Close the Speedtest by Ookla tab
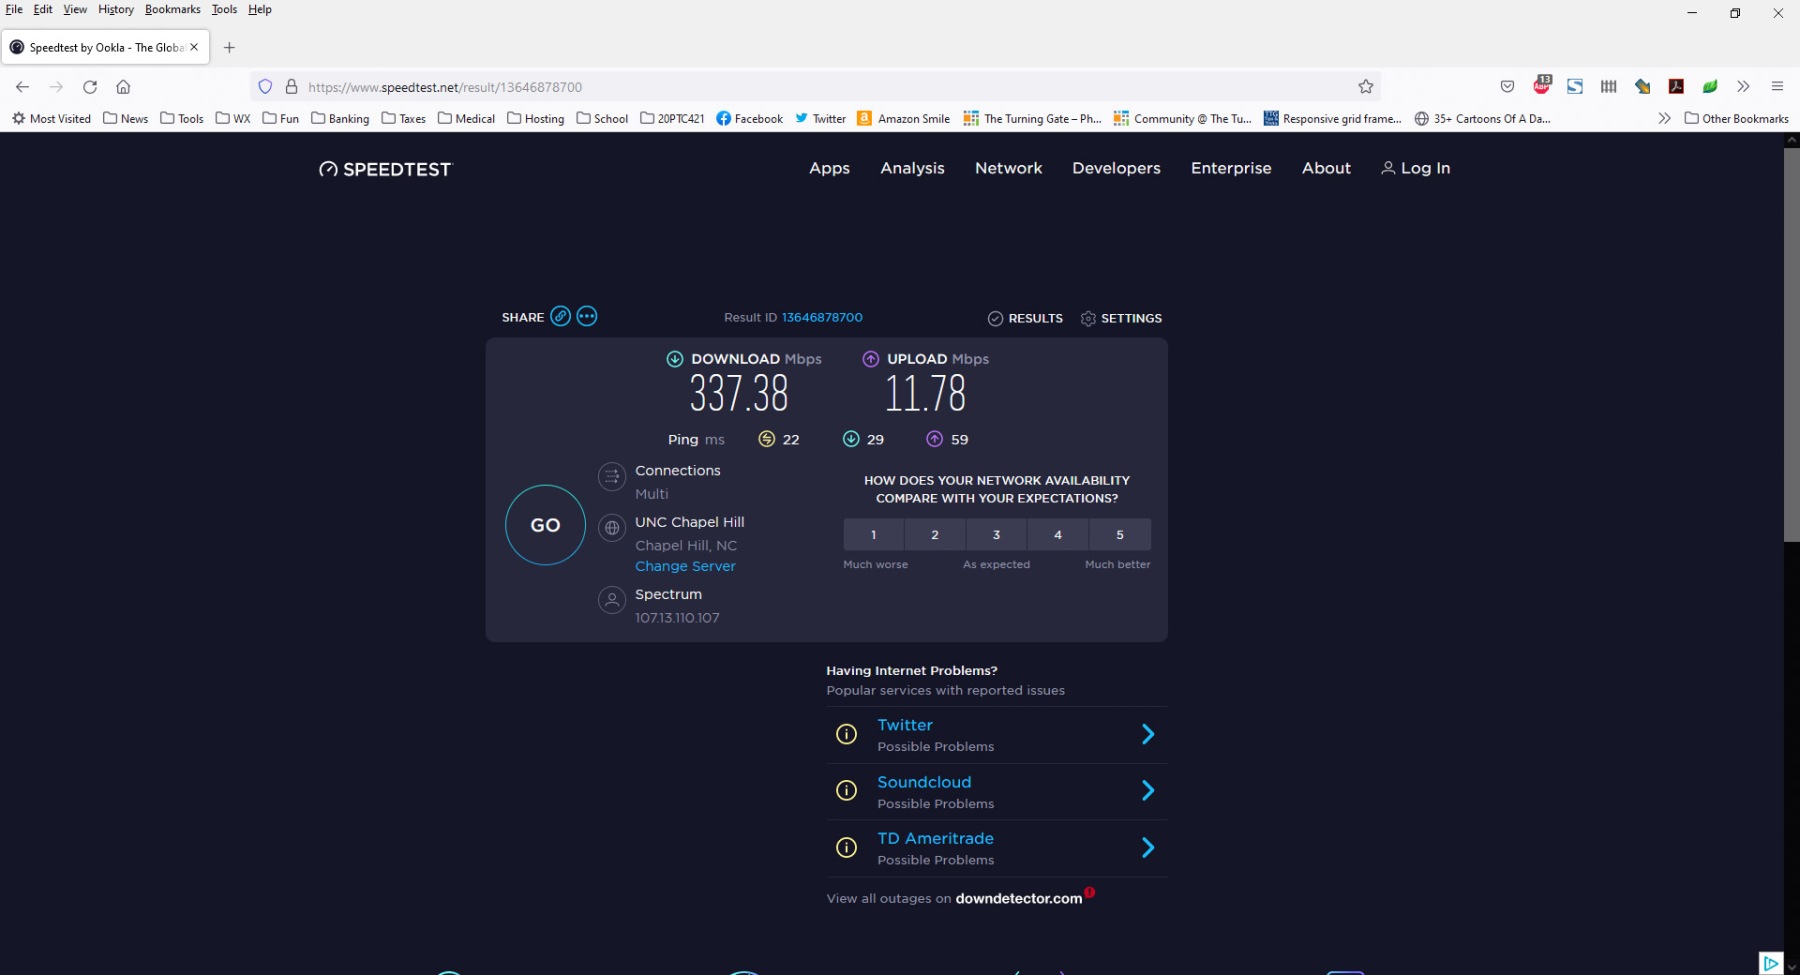The width and height of the screenshot is (1800, 975). (194, 47)
